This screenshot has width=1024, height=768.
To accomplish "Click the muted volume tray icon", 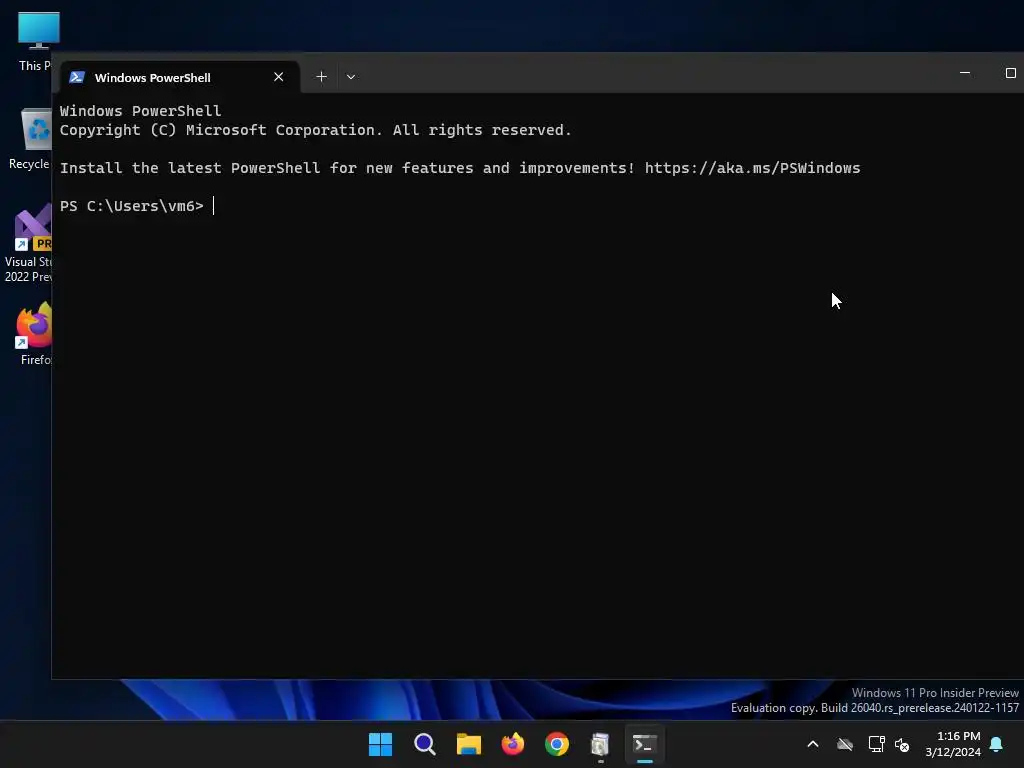I will 902,744.
